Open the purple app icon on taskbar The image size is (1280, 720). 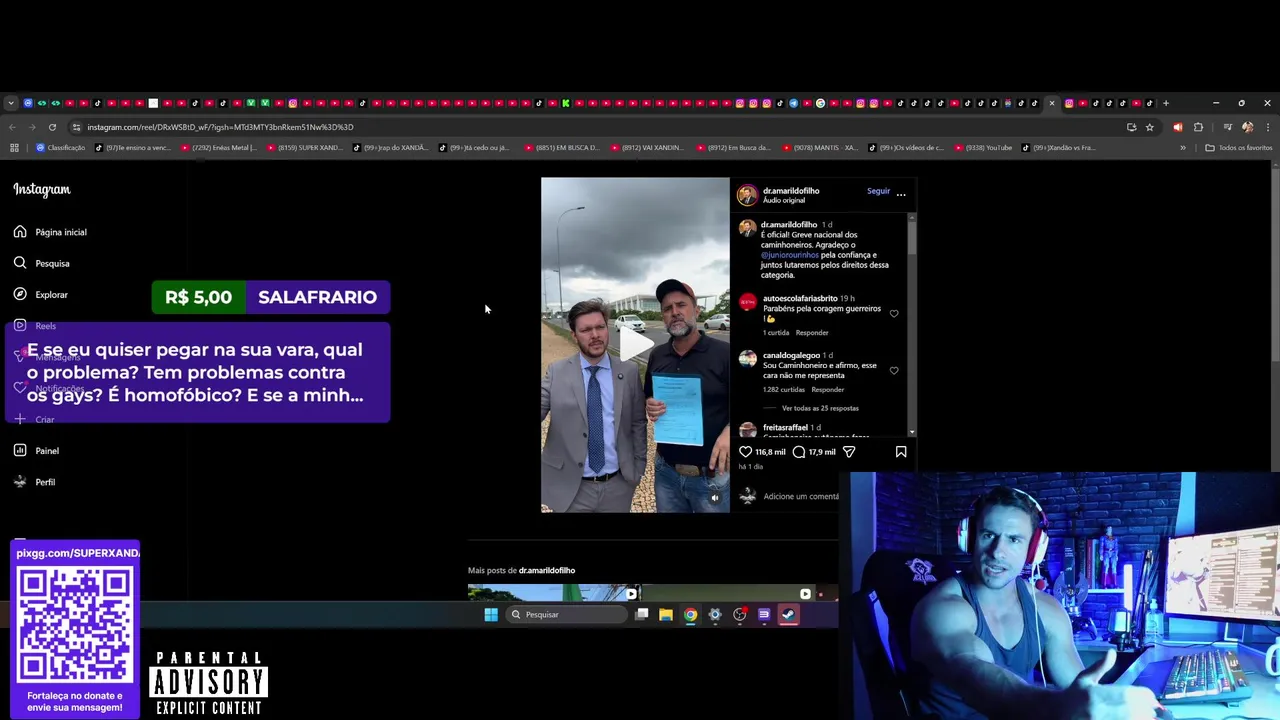tap(764, 615)
